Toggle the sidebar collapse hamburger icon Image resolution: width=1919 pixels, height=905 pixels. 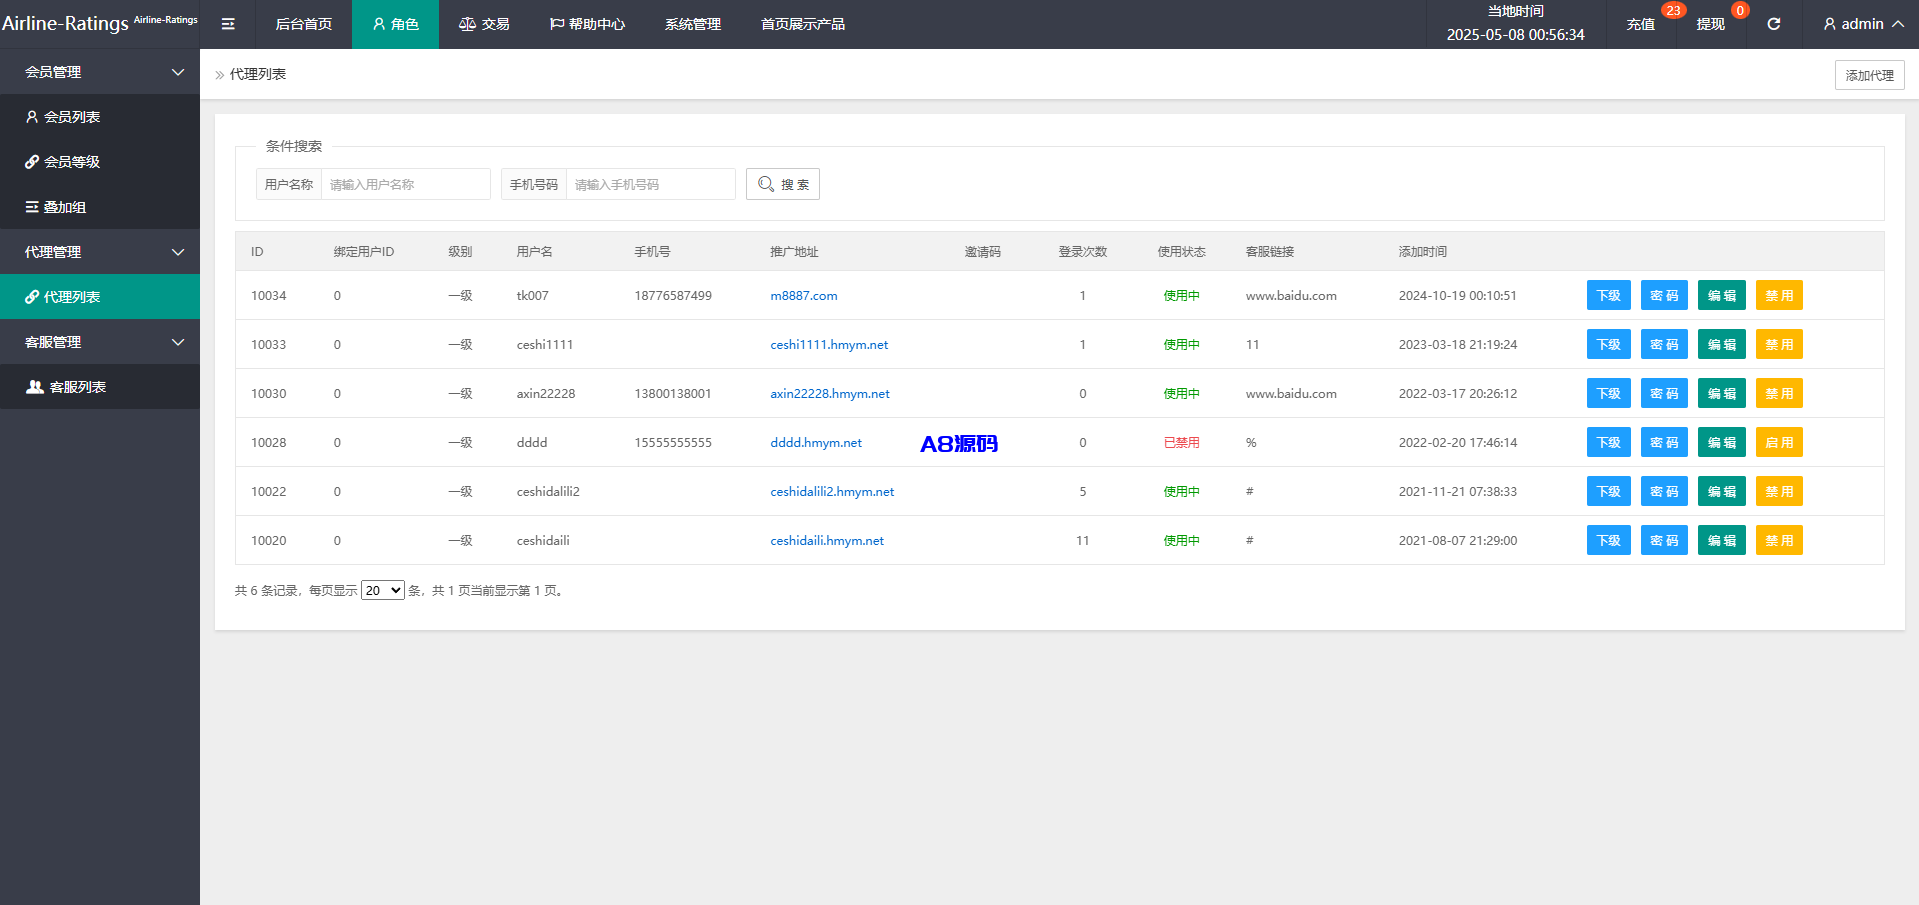coord(228,24)
